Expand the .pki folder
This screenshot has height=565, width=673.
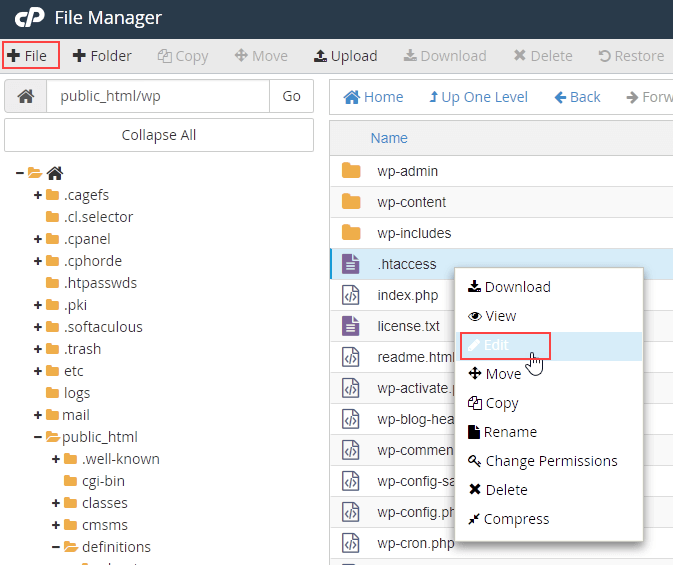click(x=38, y=305)
